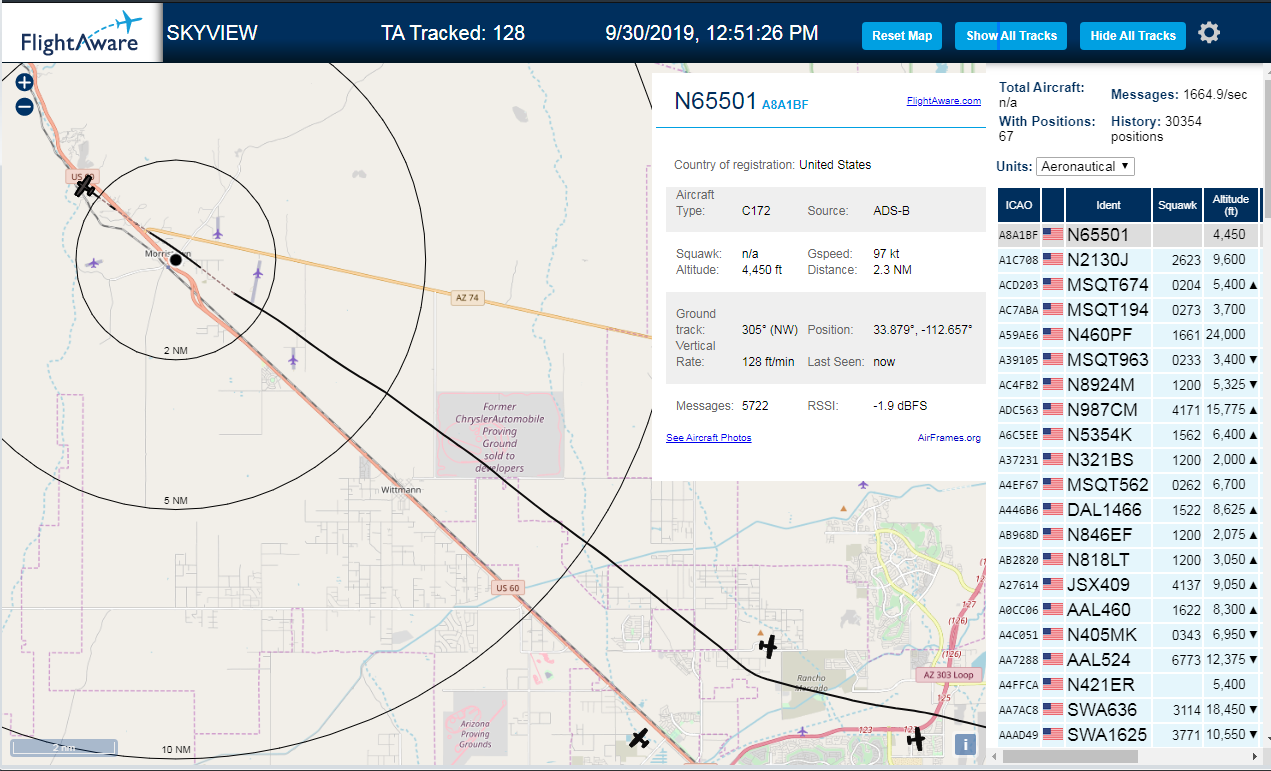Viewport: 1271px width, 771px height.
Task: Open See Aircraft Photos link
Action: click(708, 438)
